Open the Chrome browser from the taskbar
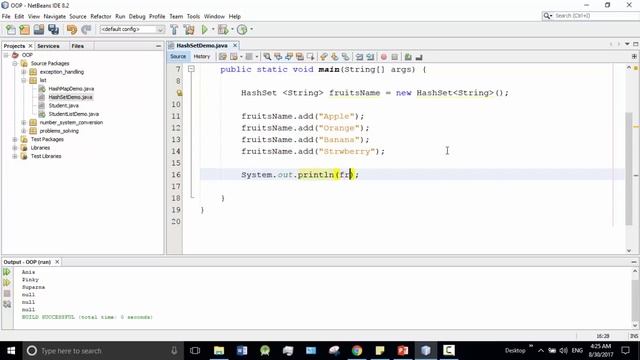 pos(357,350)
